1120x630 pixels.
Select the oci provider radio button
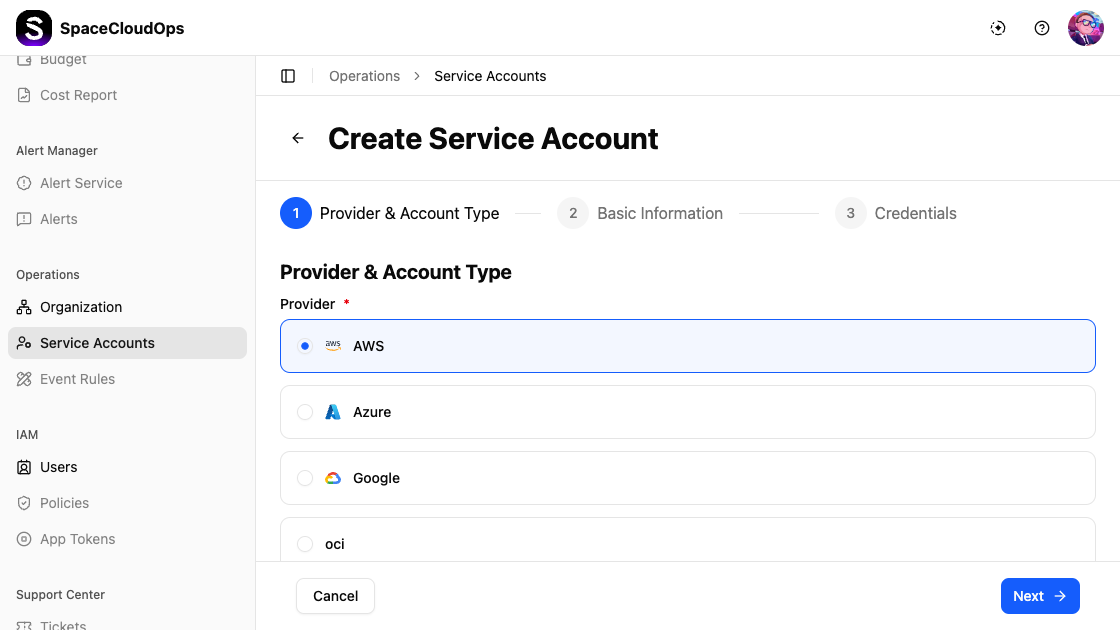pyautogui.click(x=305, y=544)
